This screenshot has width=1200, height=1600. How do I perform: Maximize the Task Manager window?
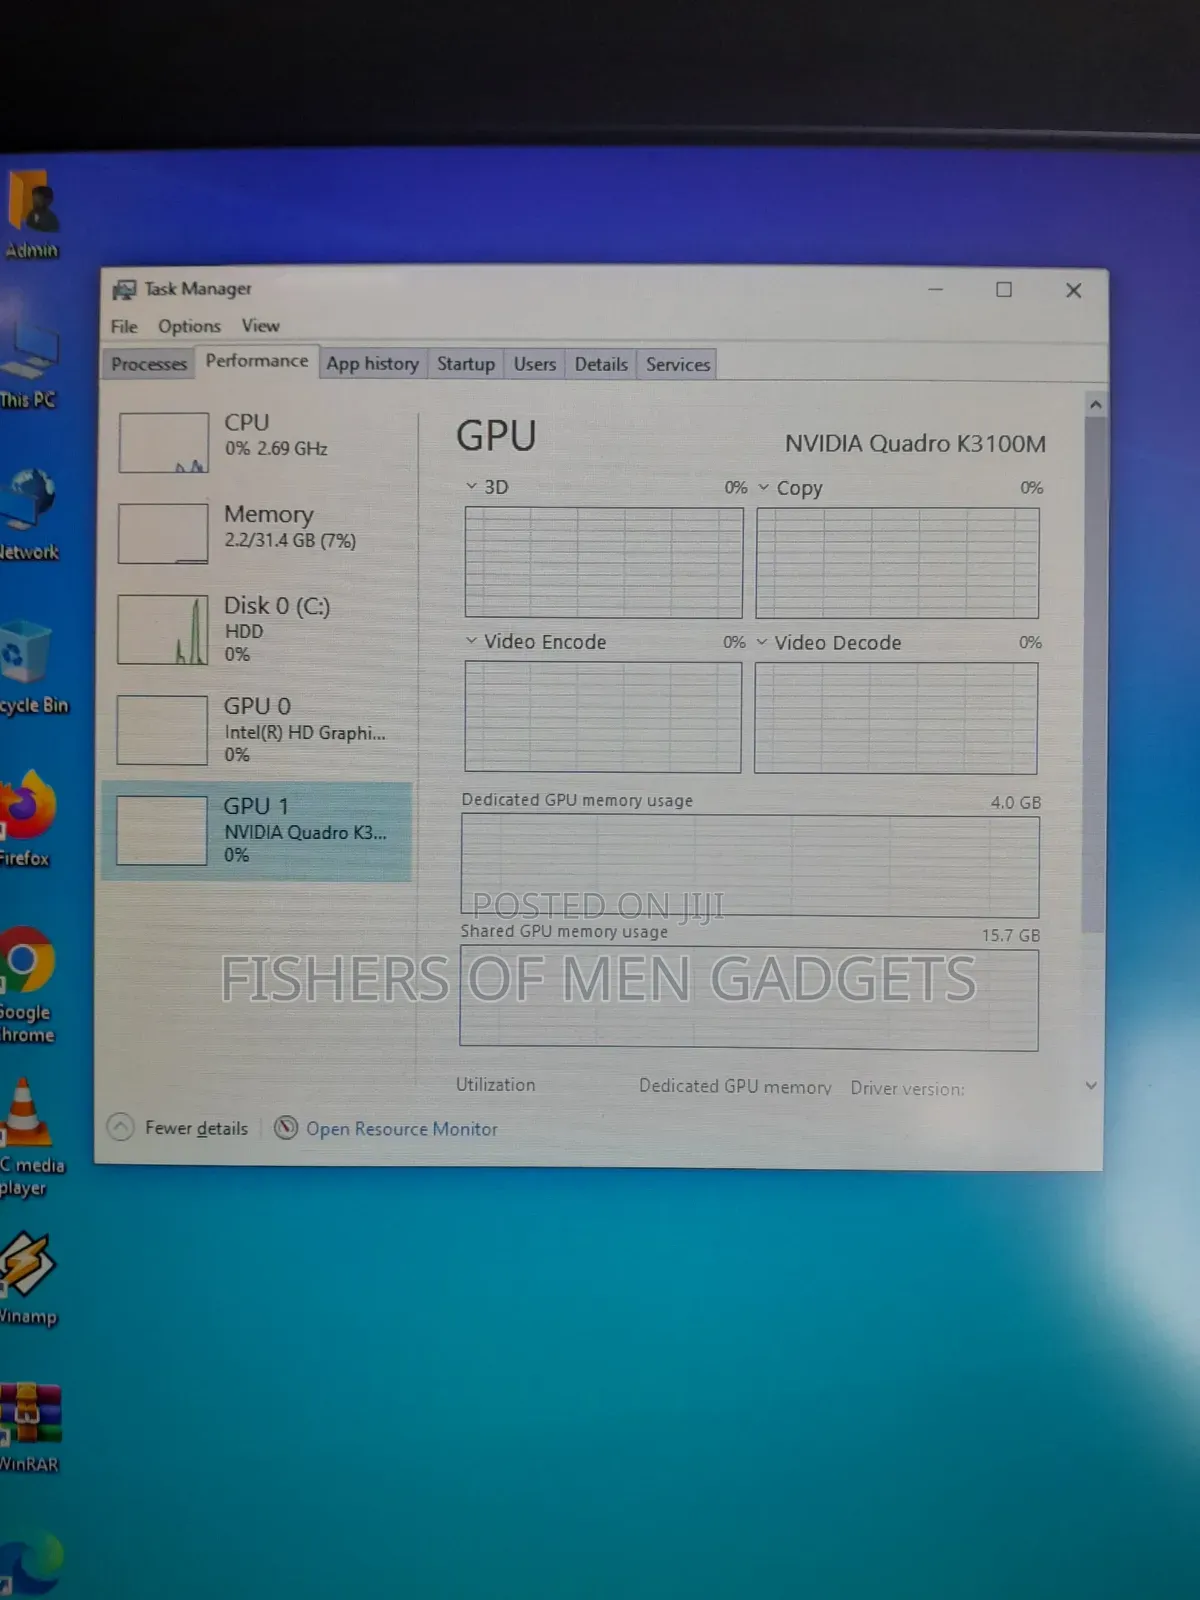pyautogui.click(x=1004, y=289)
